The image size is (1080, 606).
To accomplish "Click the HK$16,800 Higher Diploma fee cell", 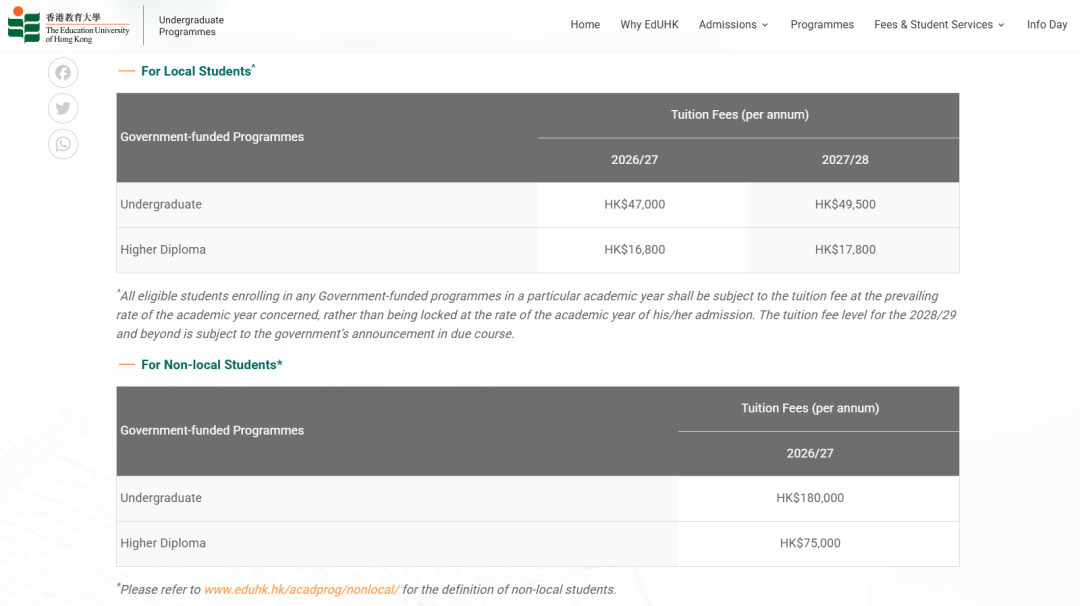I will pyautogui.click(x=634, y=250).
